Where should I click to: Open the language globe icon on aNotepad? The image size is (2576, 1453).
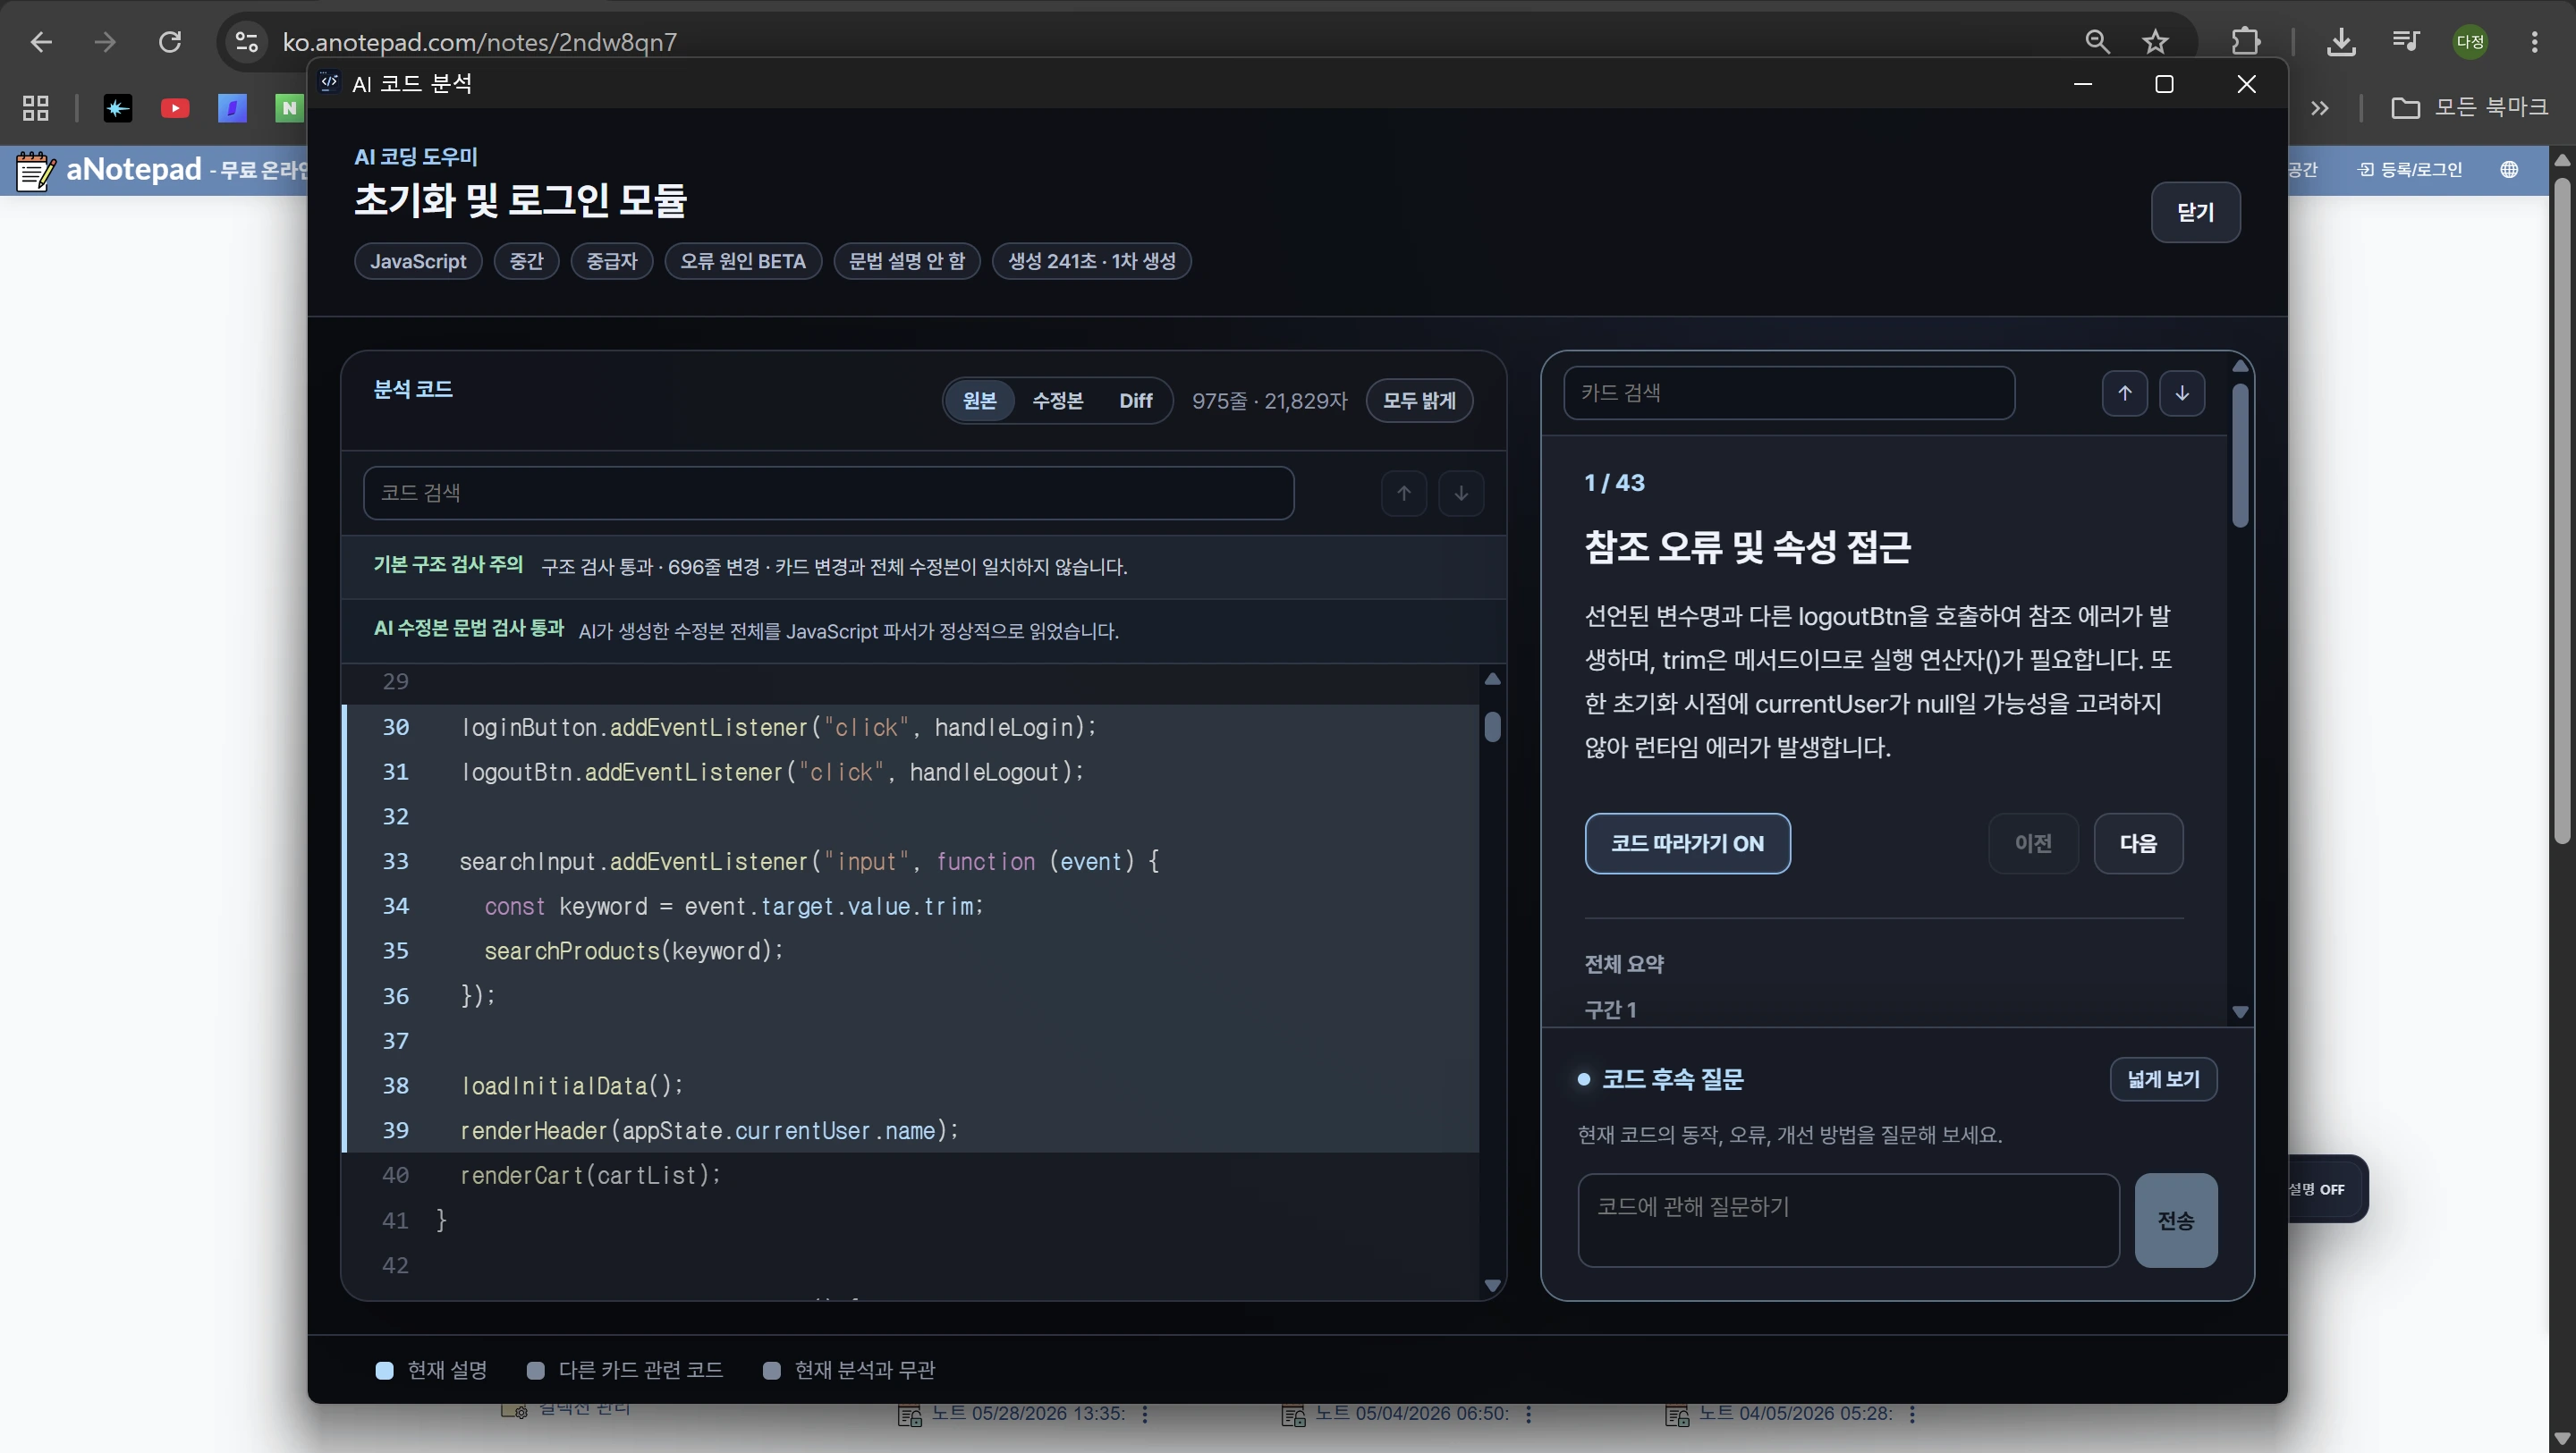point(2509,169)
